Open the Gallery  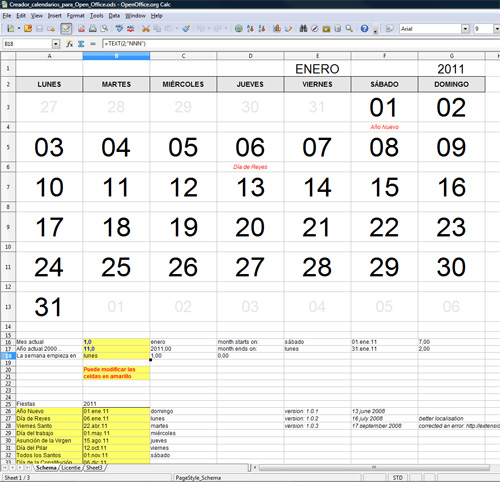(x=326, y=29)
